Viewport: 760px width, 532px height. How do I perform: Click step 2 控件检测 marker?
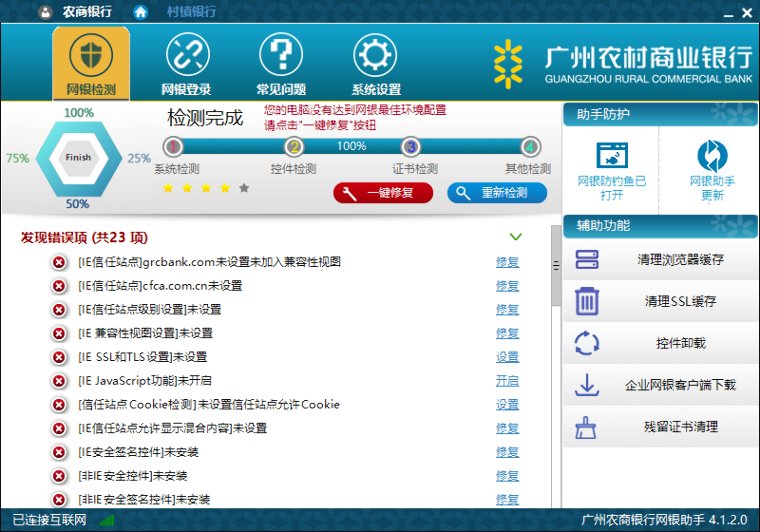point(294,146)
